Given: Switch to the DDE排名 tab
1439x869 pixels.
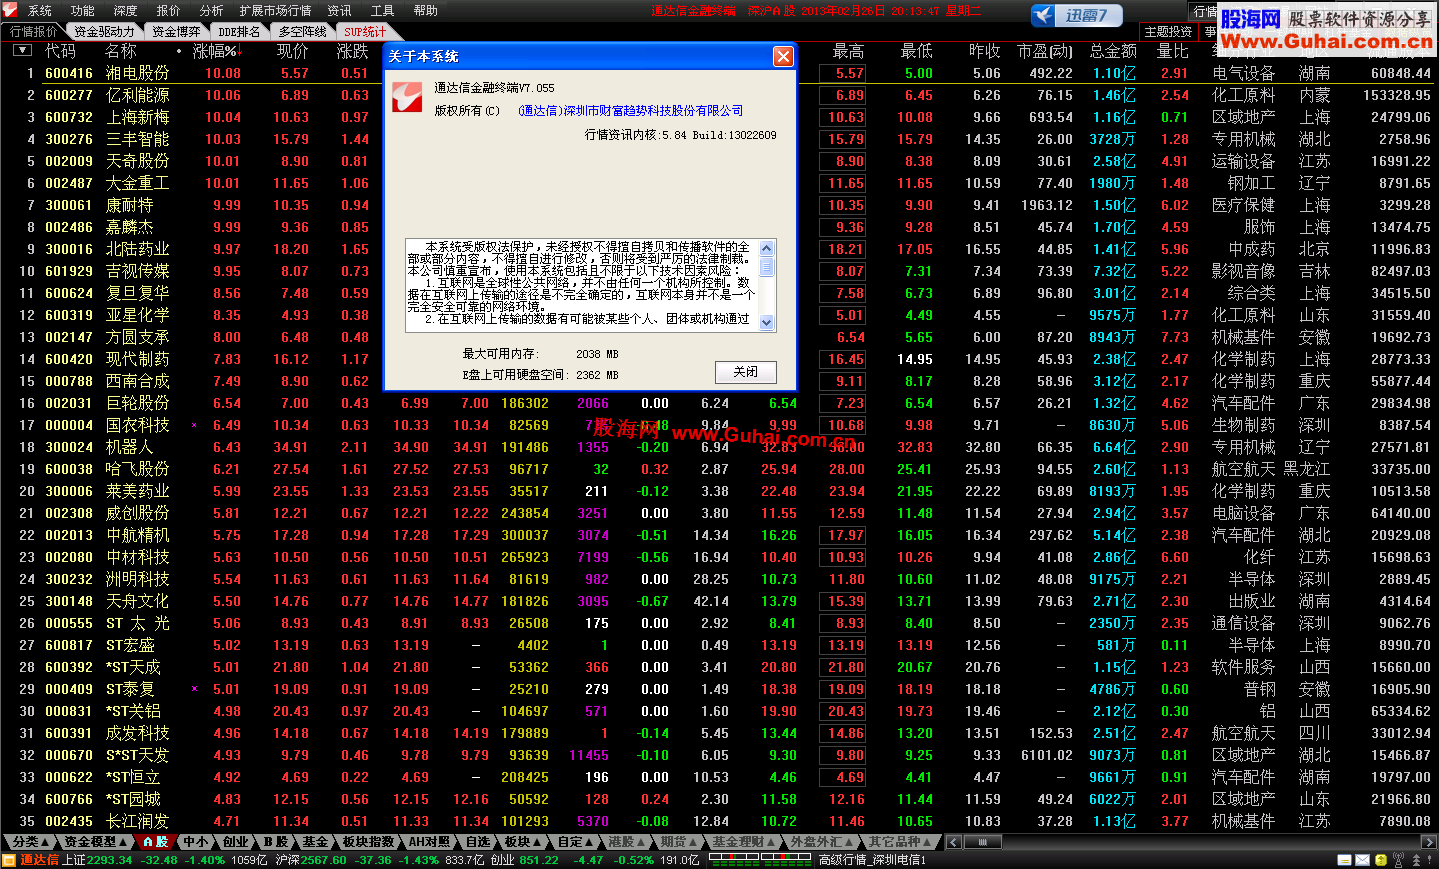Looking at the screenshot, I should (x=240, y=32).
